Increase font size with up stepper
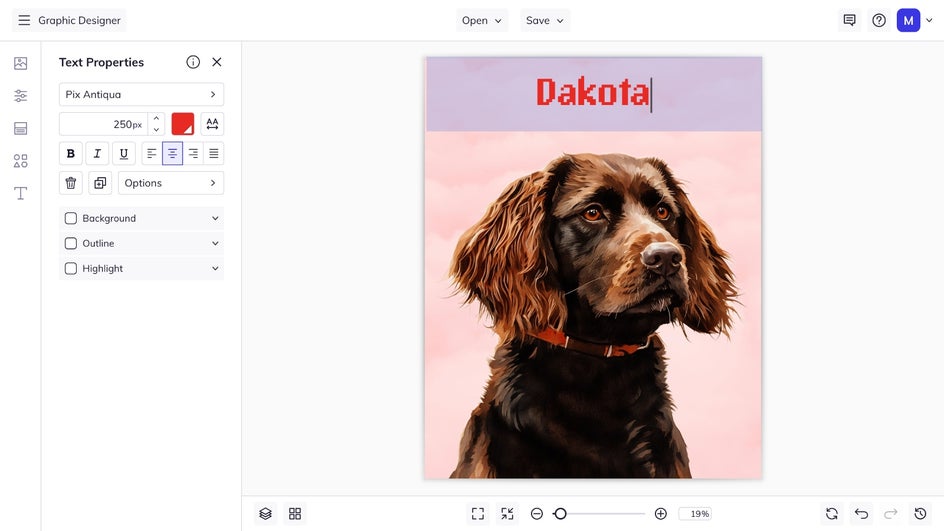Screen dimensions: 944x531 tap(156, 119)
